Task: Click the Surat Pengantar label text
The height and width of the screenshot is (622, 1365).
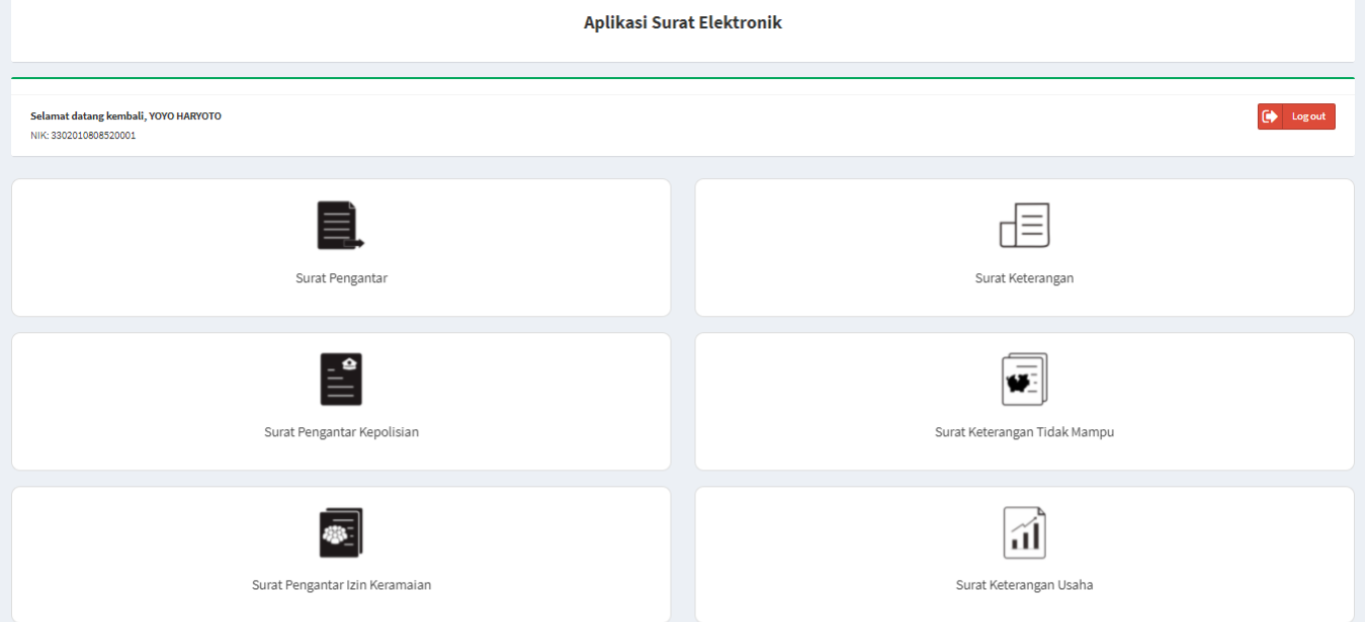Action: tap(340, 278)
